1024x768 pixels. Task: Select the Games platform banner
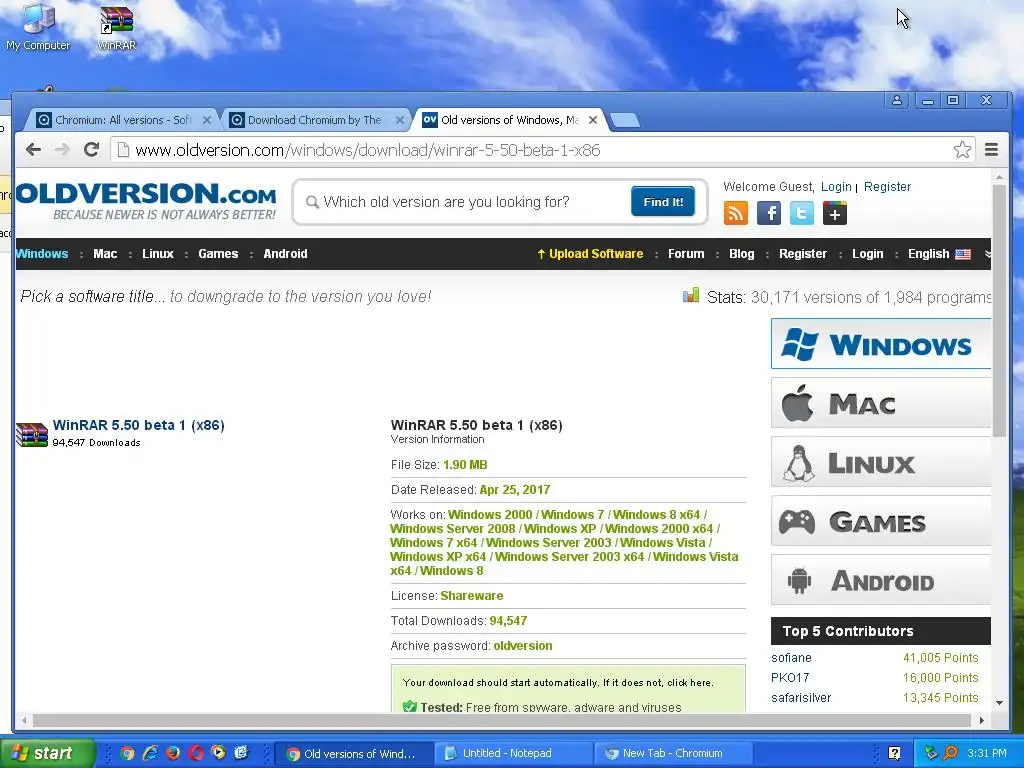(881, 520)
